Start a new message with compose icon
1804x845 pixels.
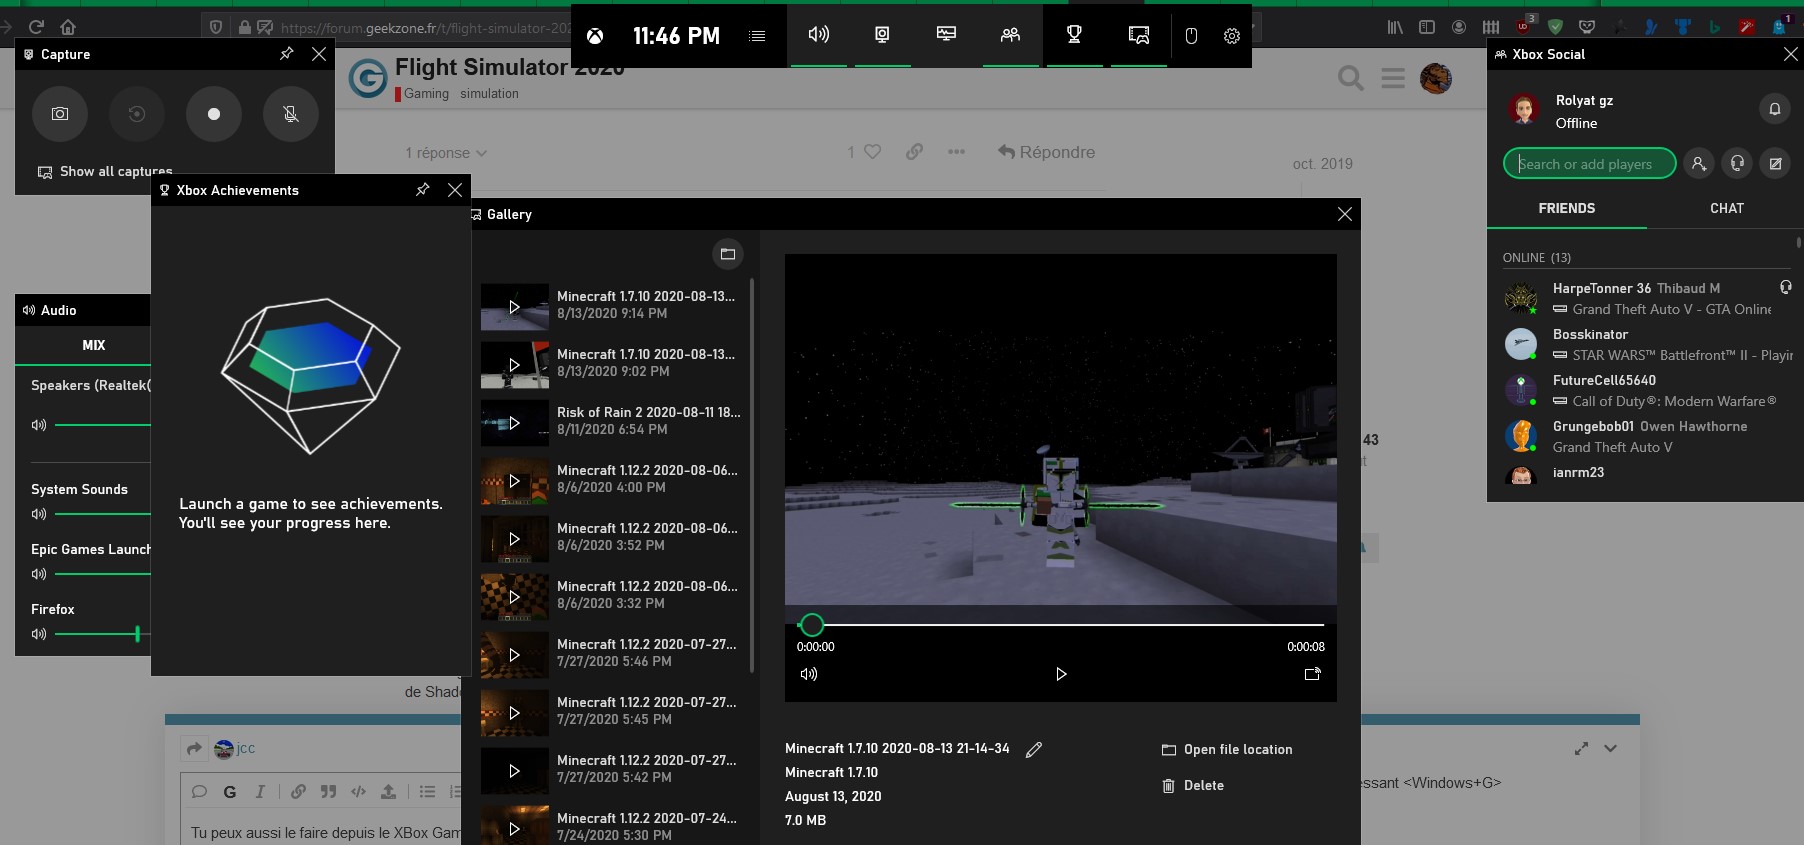[1776, 164]
